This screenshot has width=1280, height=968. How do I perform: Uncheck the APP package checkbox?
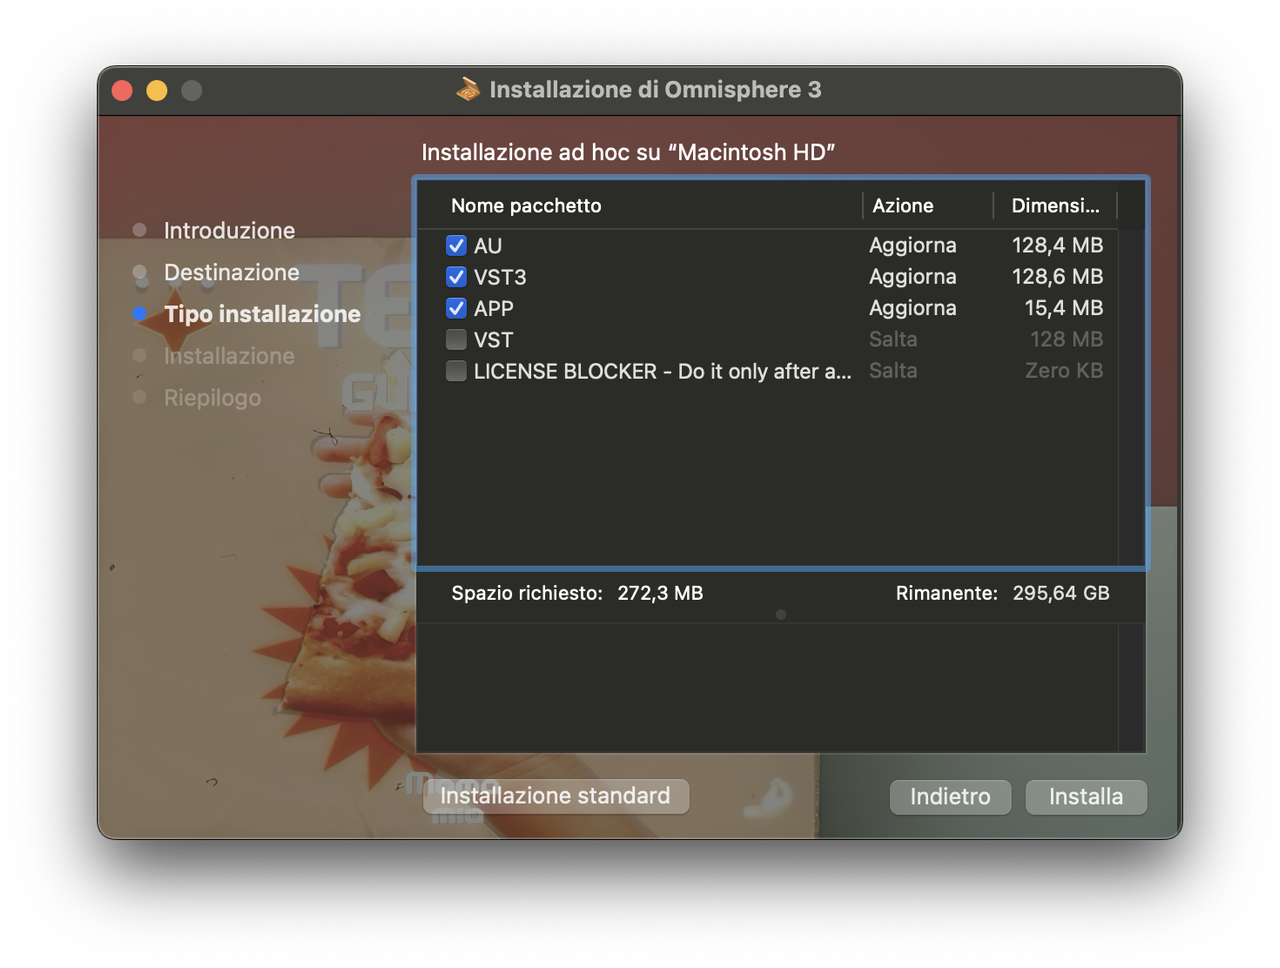pos(456,308)
